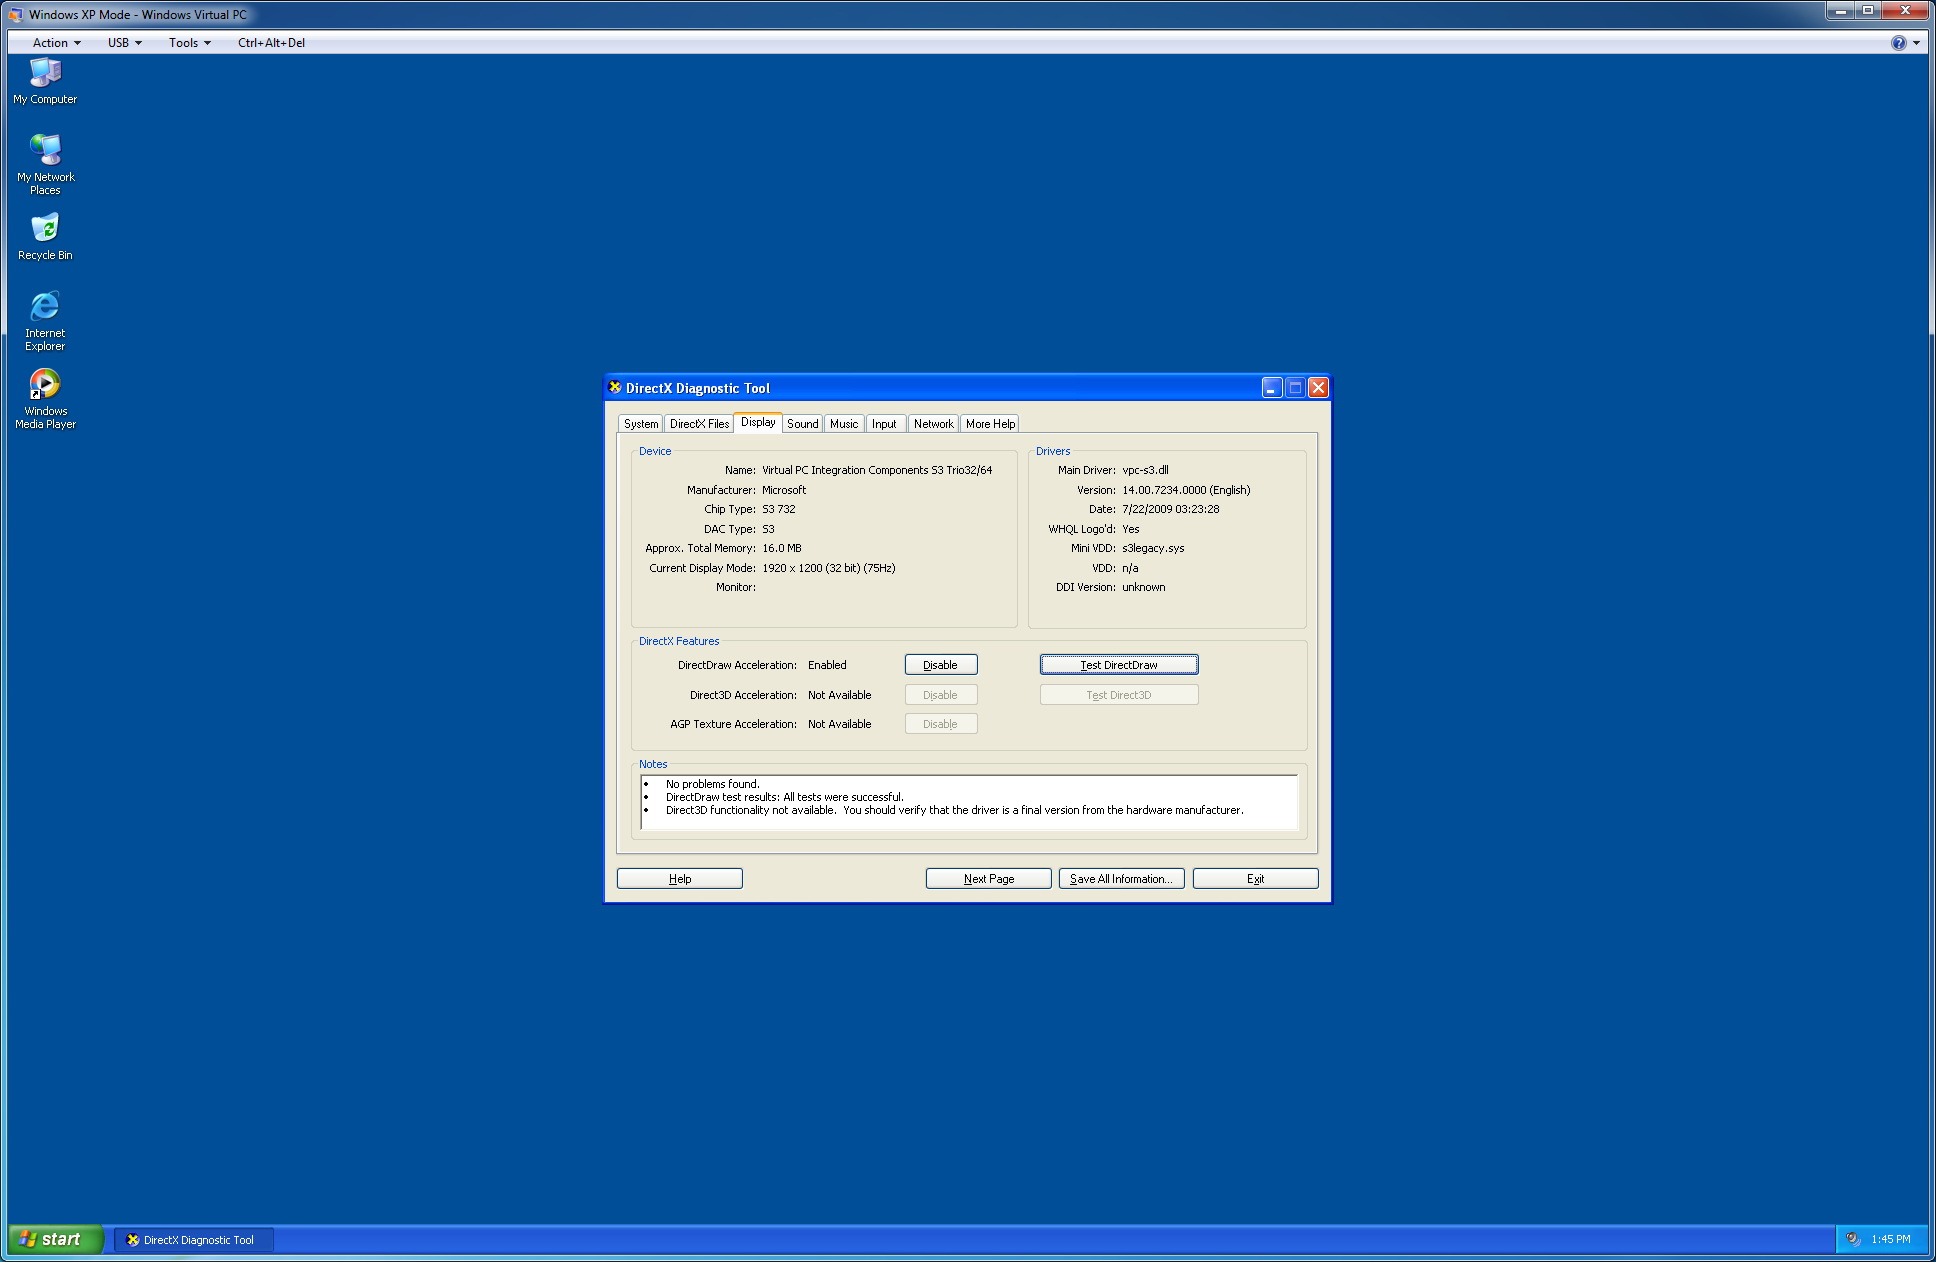This screenshot has width=1936, height=1262.
Task: Click the DirectX Diagnostic Tool taskbar button
Action: click(193, 1240)
